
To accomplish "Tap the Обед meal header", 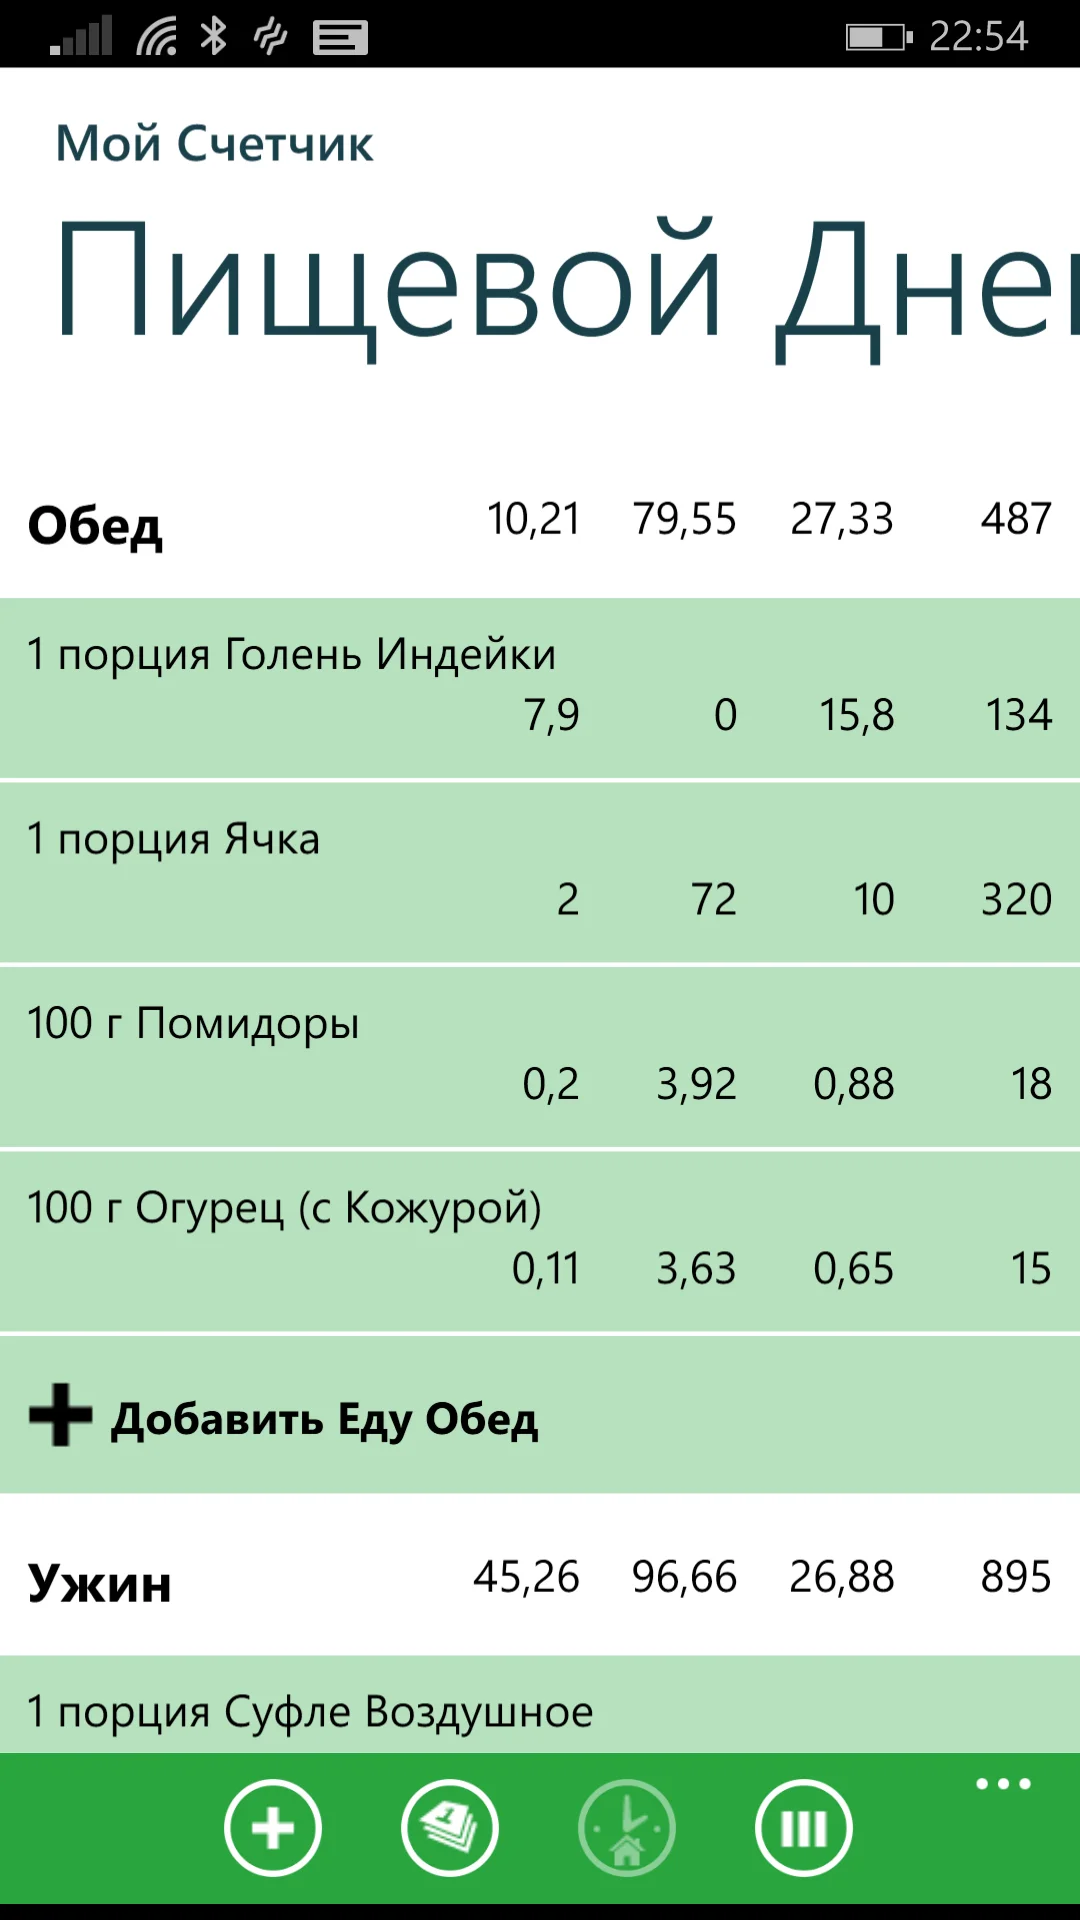I will (x=96, y=526).
